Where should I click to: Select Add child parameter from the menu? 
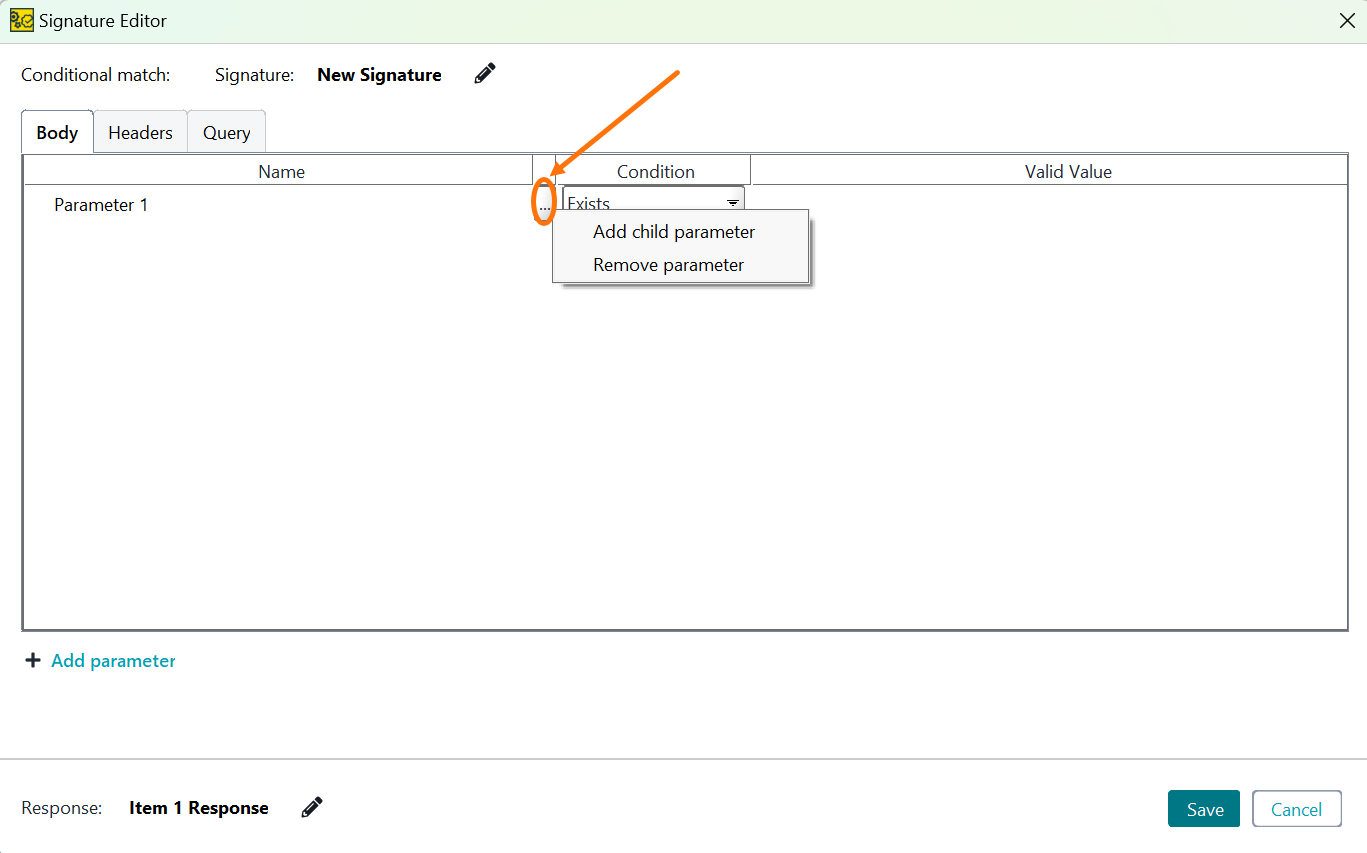pyautogui.click(x=674, y=231)
